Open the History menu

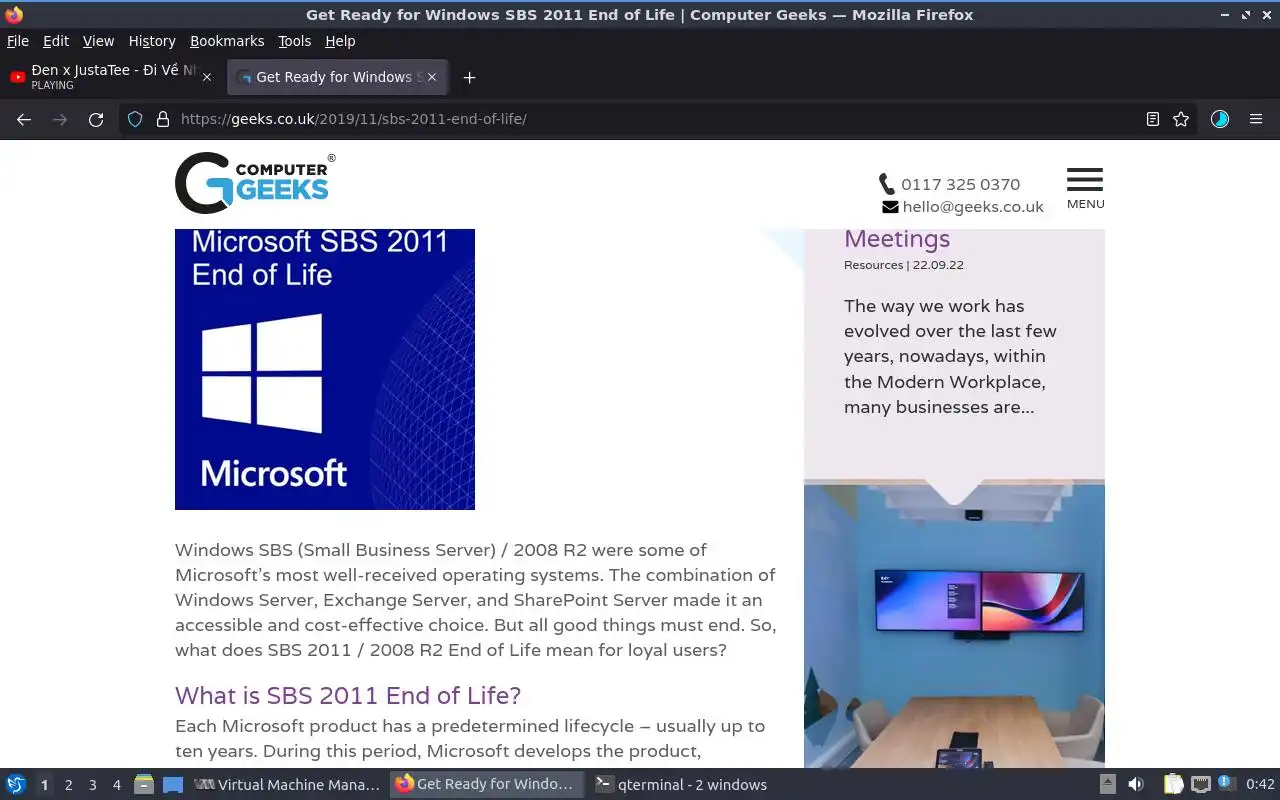[152, 41]
